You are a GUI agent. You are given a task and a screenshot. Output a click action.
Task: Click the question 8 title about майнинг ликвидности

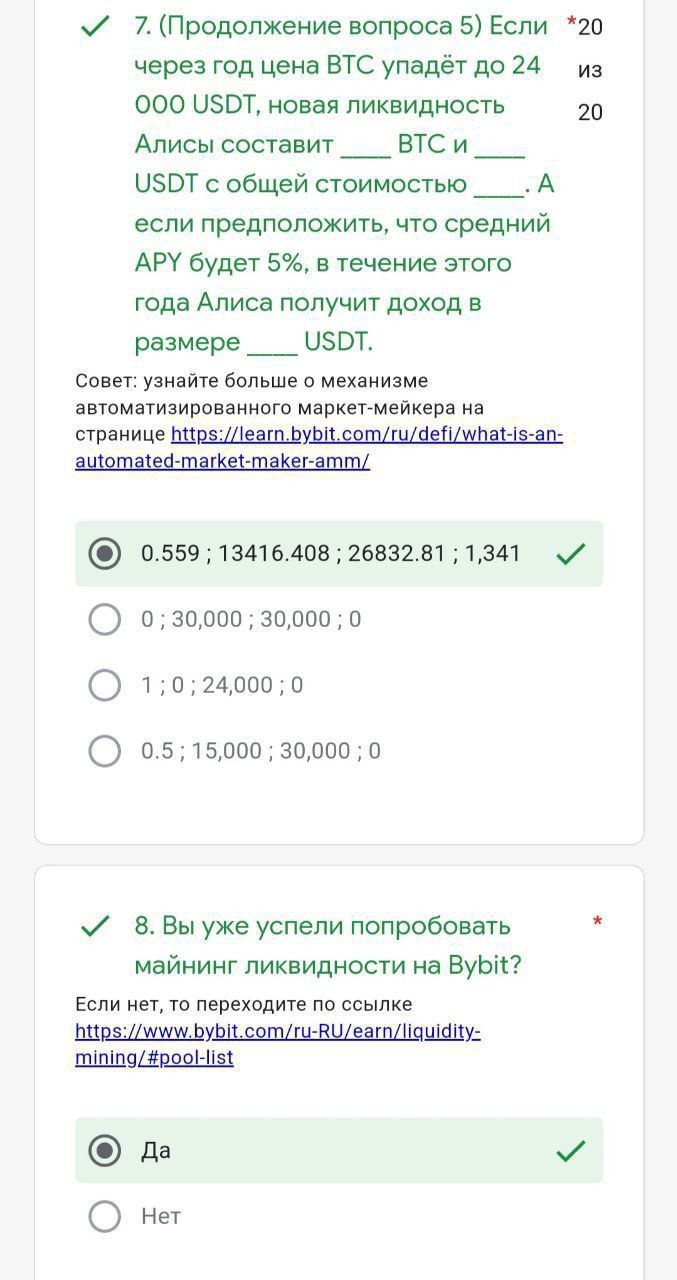pyautogui.click(x=328, y=946)
